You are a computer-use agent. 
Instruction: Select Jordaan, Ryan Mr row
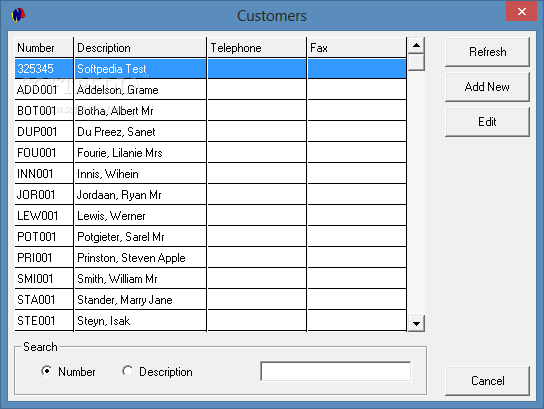click(141, 195)
